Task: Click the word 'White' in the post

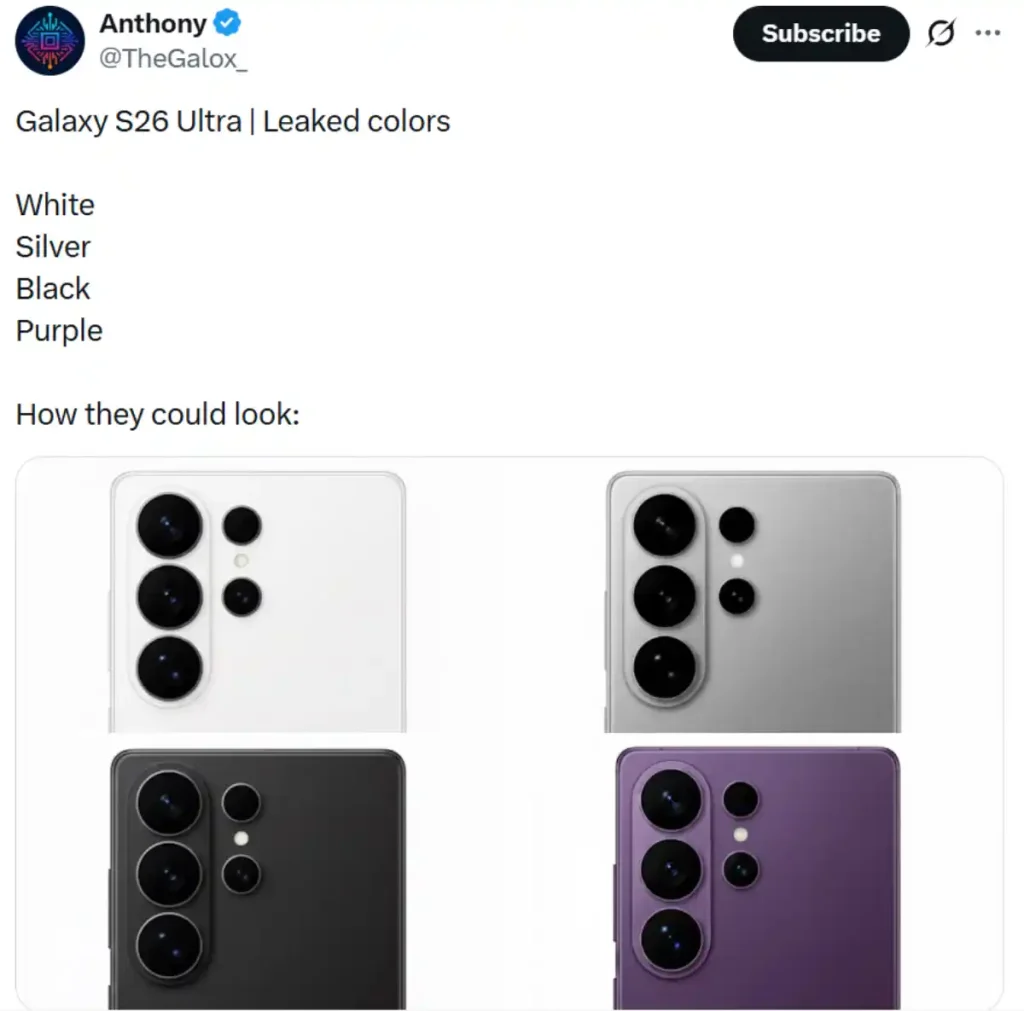Action: point(55,205)
